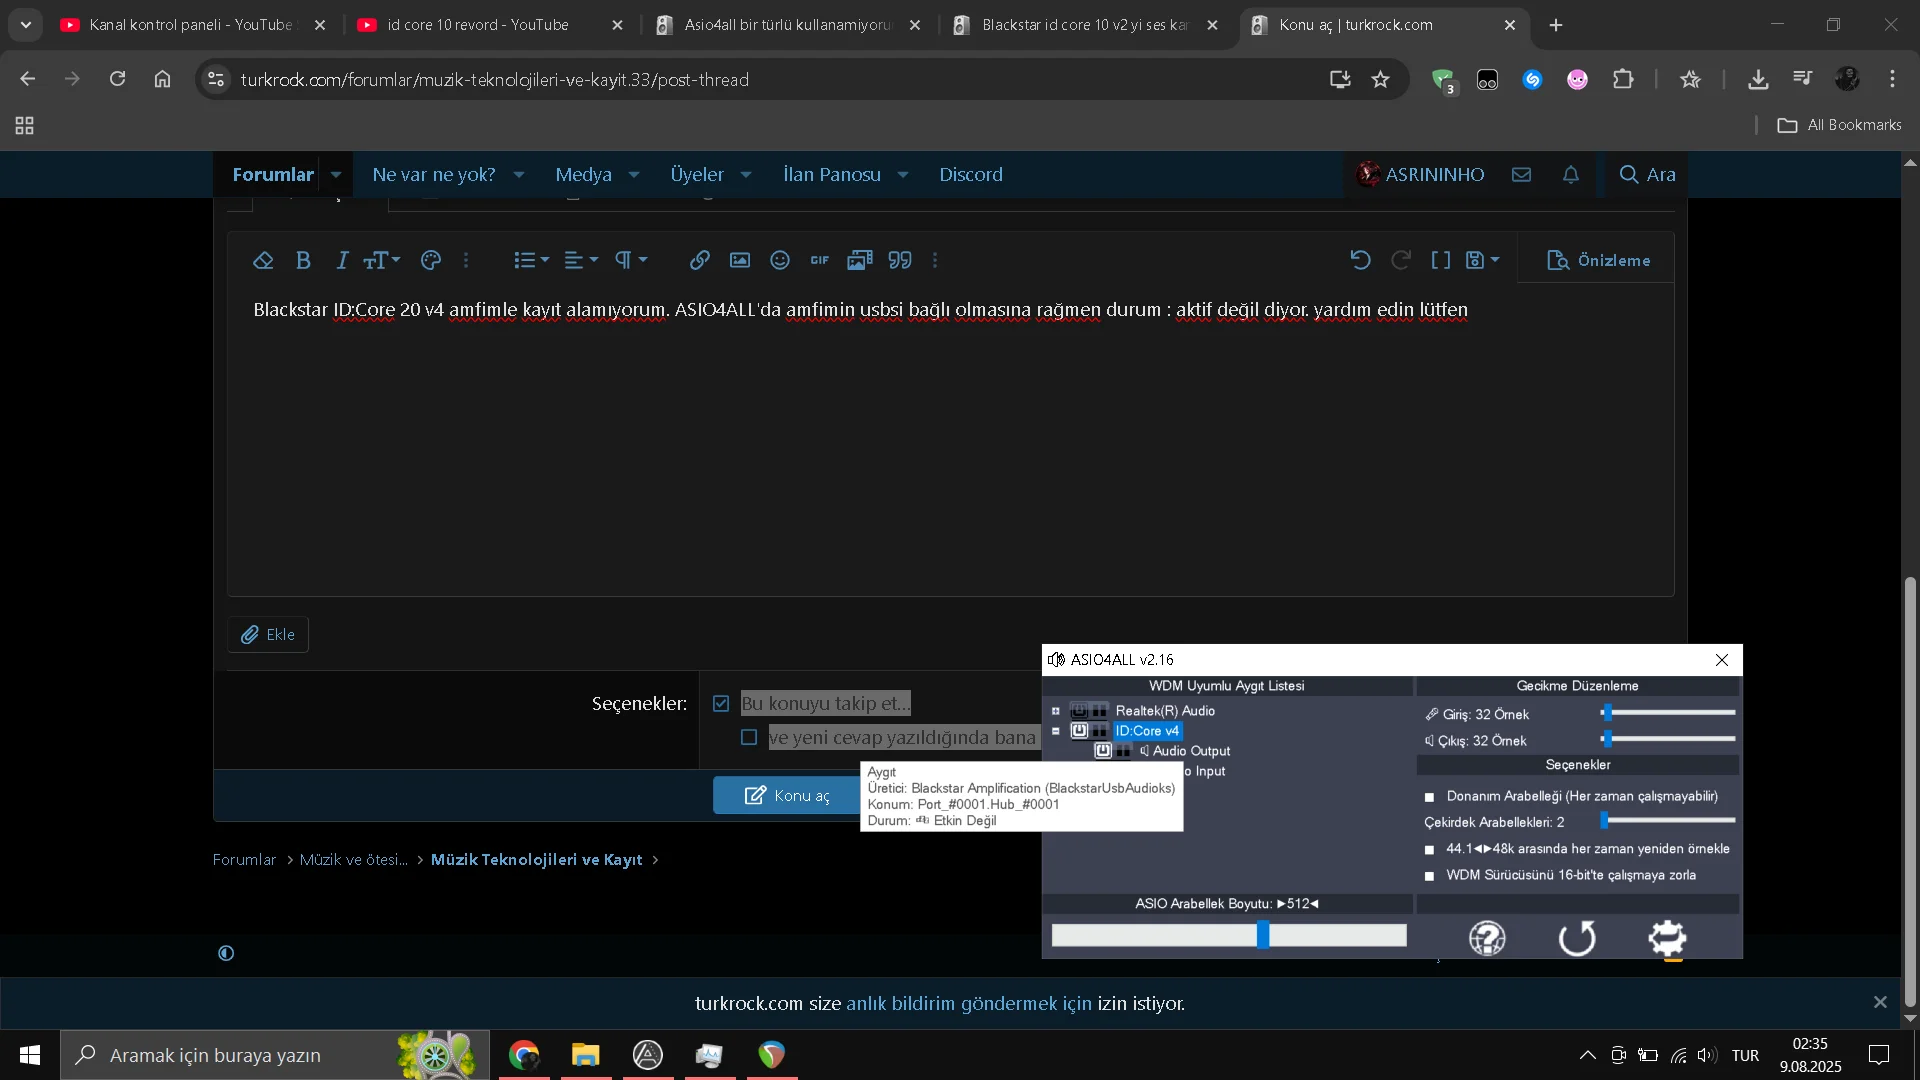The width and height of the screenshot is (1920, 1080).
Task: Click the Konu aç submit button
Action: tap(787, 795)
